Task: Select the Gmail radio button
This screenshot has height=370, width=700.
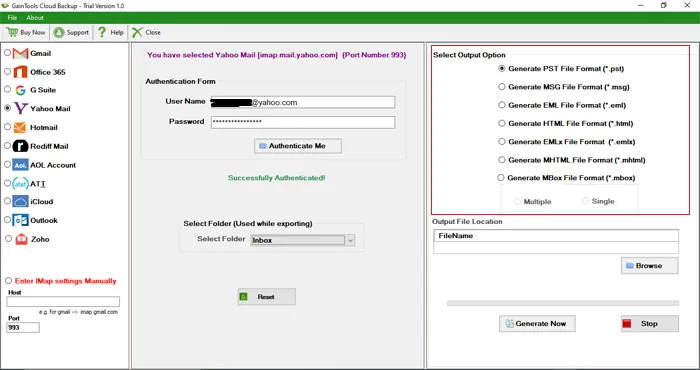Action: coord(8,53)
